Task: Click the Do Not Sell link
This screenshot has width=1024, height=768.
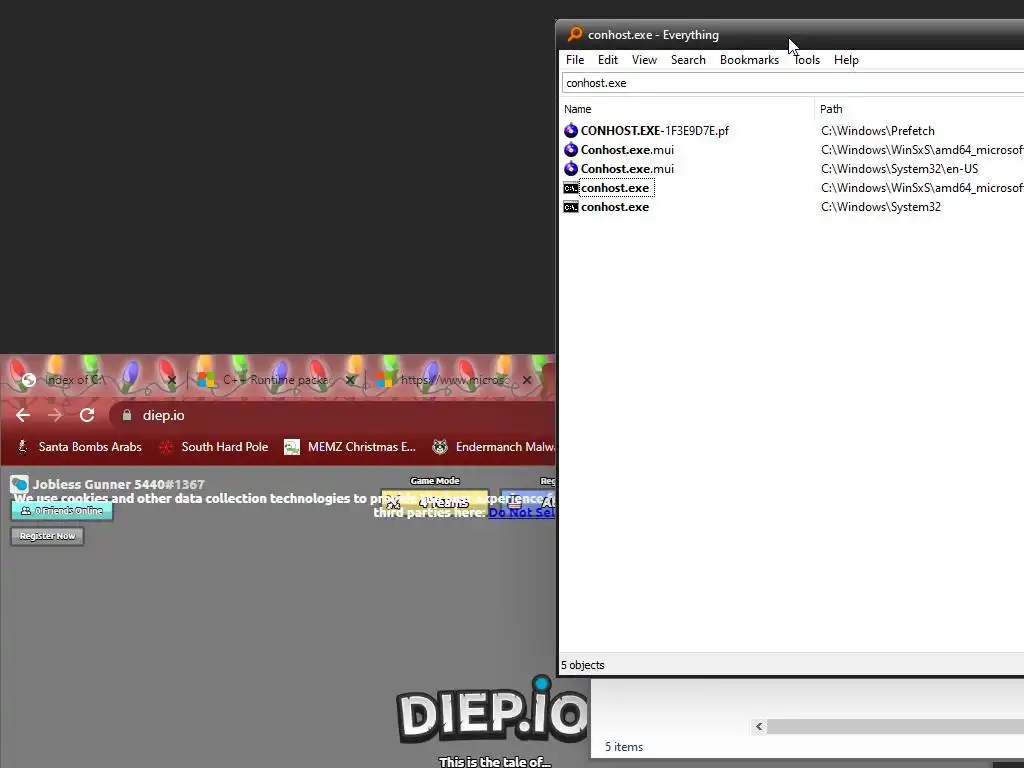Action: click(522, 513)
